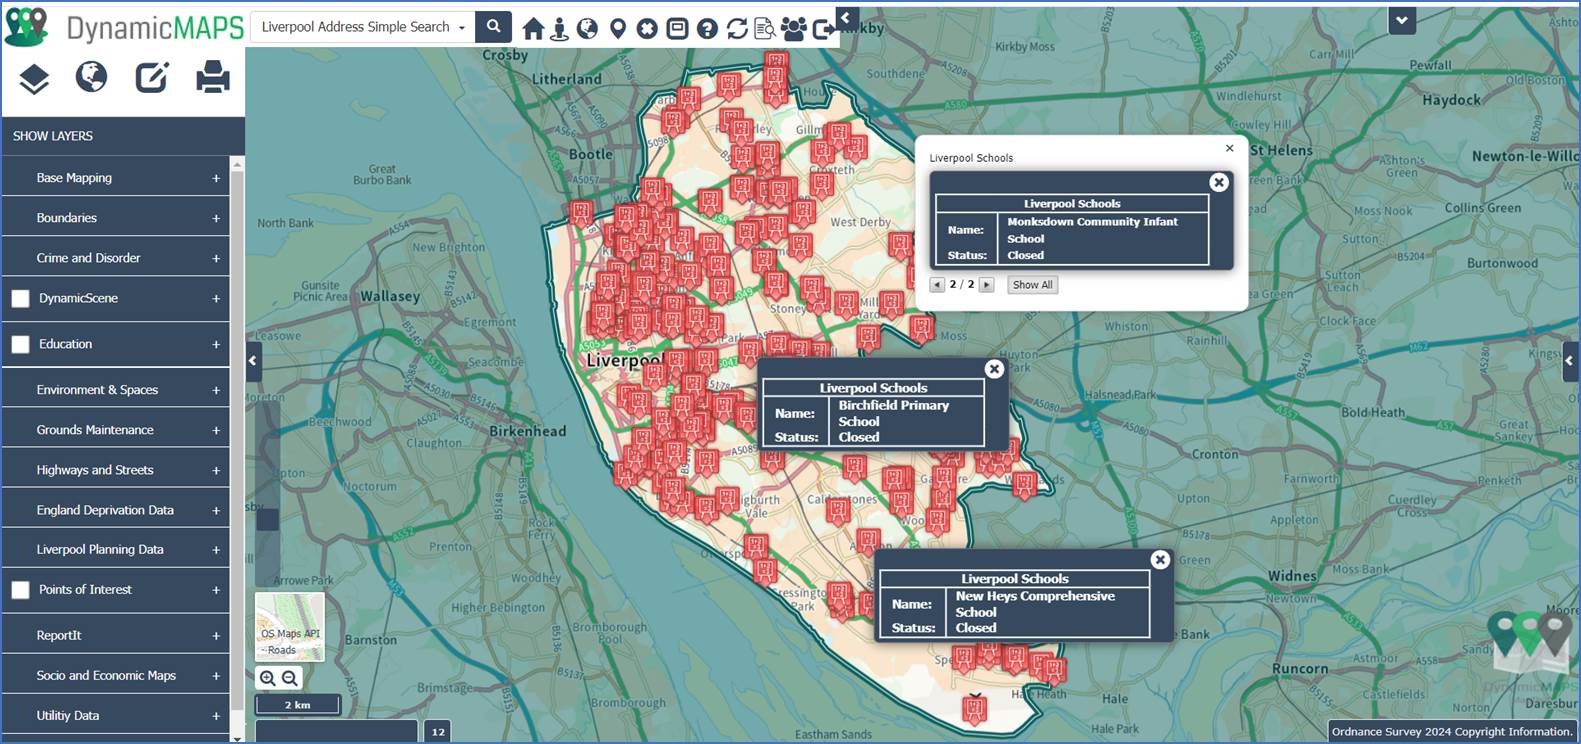Open the Education layer group label

(65, 344)
